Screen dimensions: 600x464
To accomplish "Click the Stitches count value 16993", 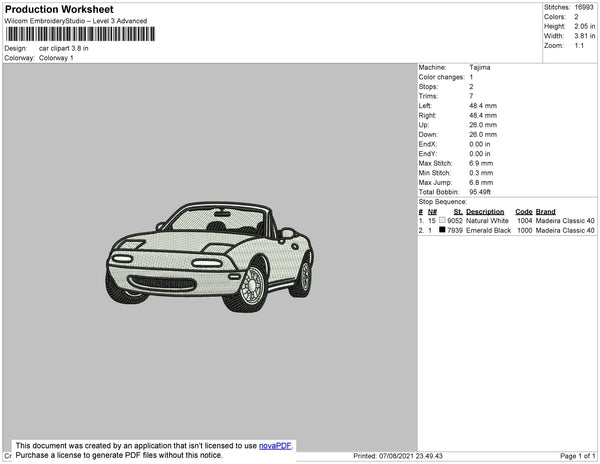I will pos(585,6).
